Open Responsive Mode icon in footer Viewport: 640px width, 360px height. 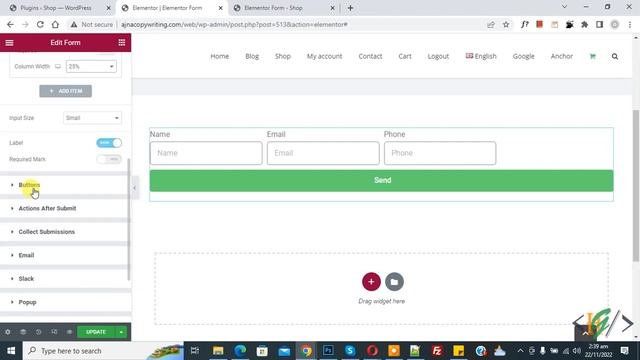pyautogui.click(x=54, y=332)
